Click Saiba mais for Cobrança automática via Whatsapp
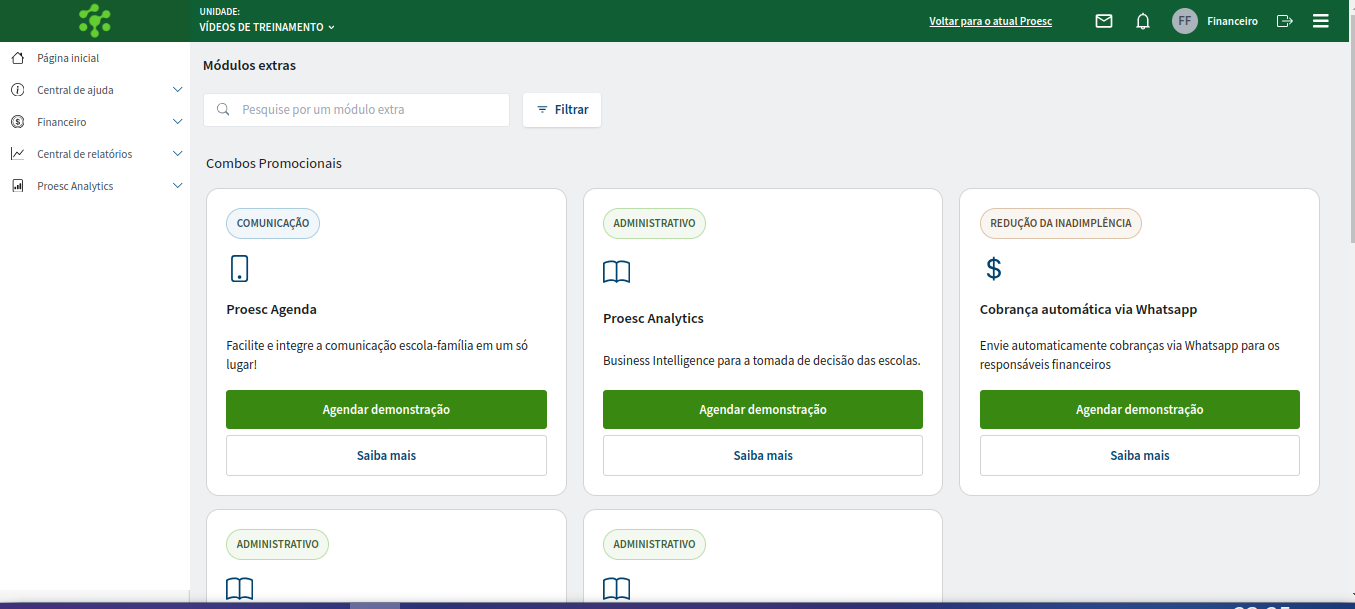Image resolution: width=1355 pixels, height=609 pixels. pos(1140,455)
